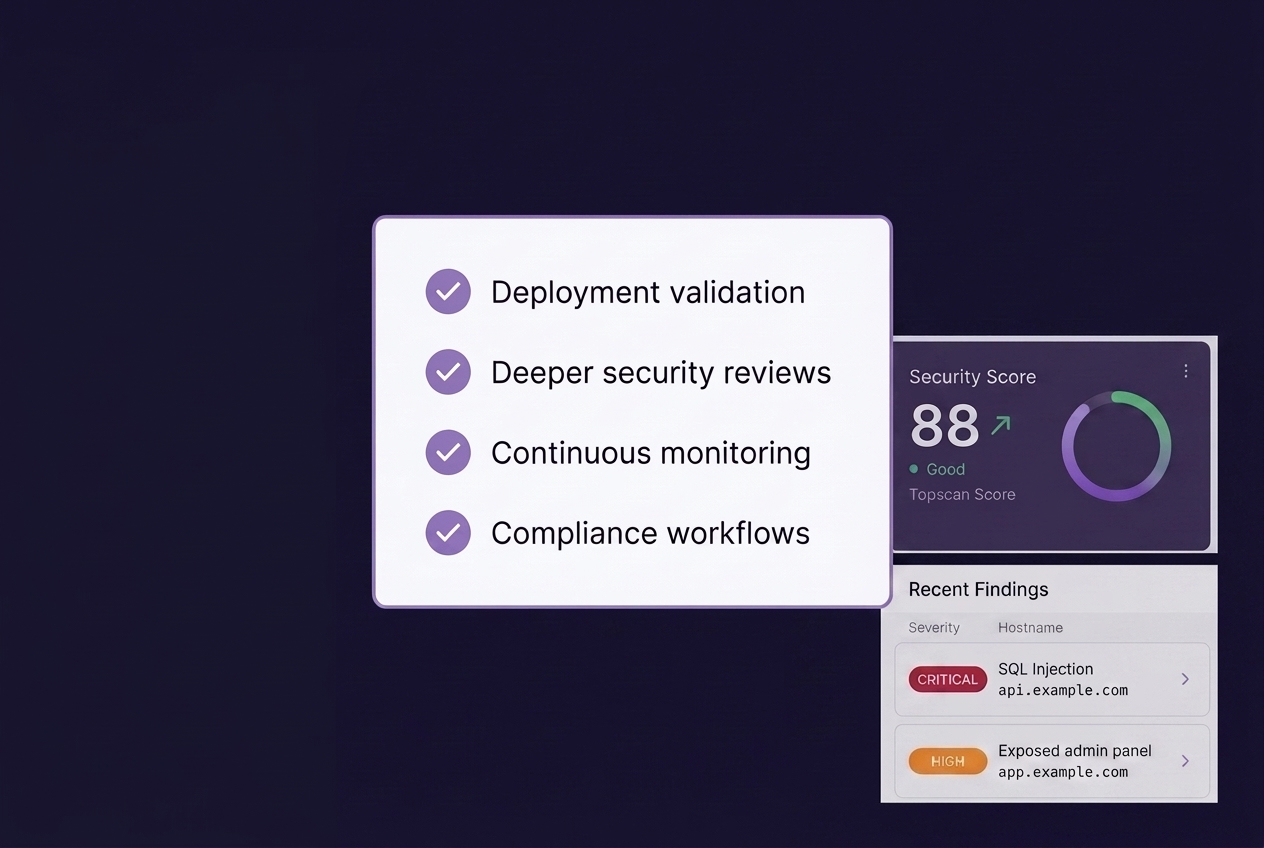Click the 88 score value
This screenshot has height=848, width=1264.
point(944,426)
